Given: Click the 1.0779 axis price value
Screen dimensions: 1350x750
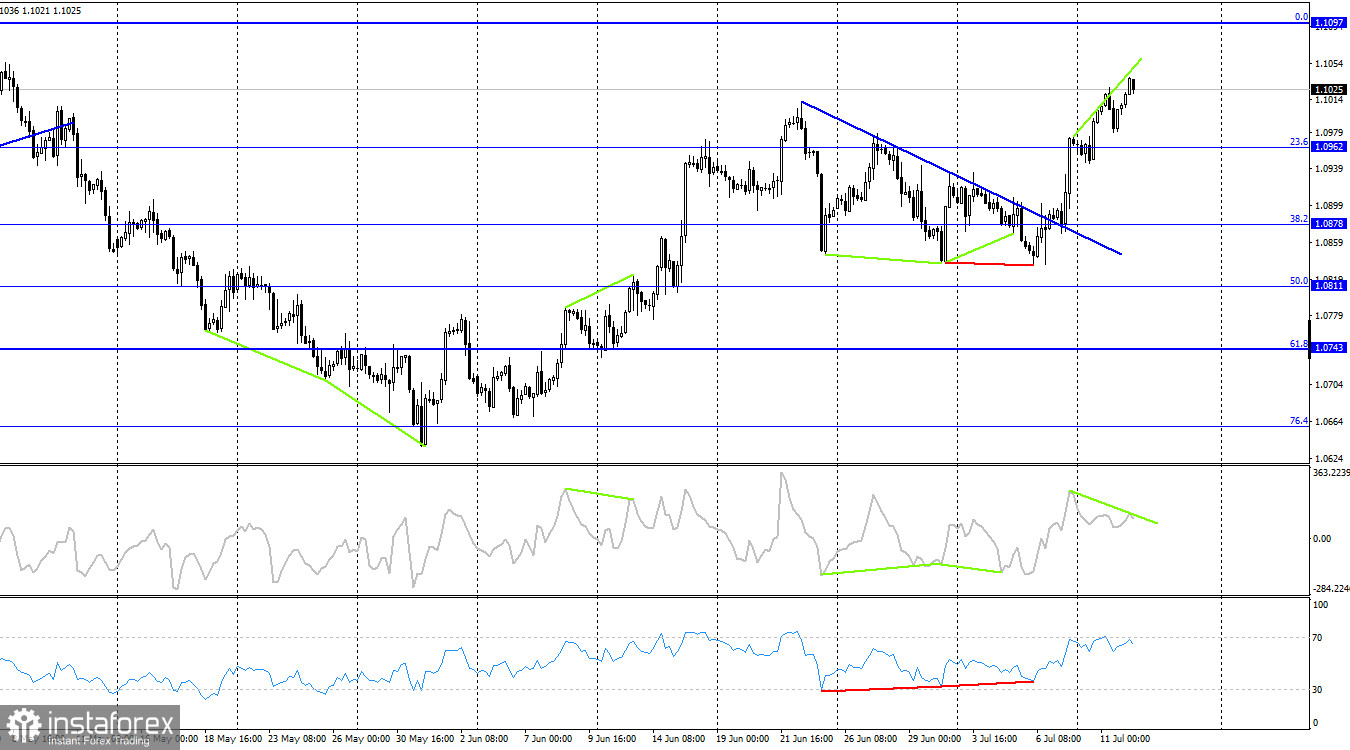Looking at the screenshot, I should (x=1329, y=316).
